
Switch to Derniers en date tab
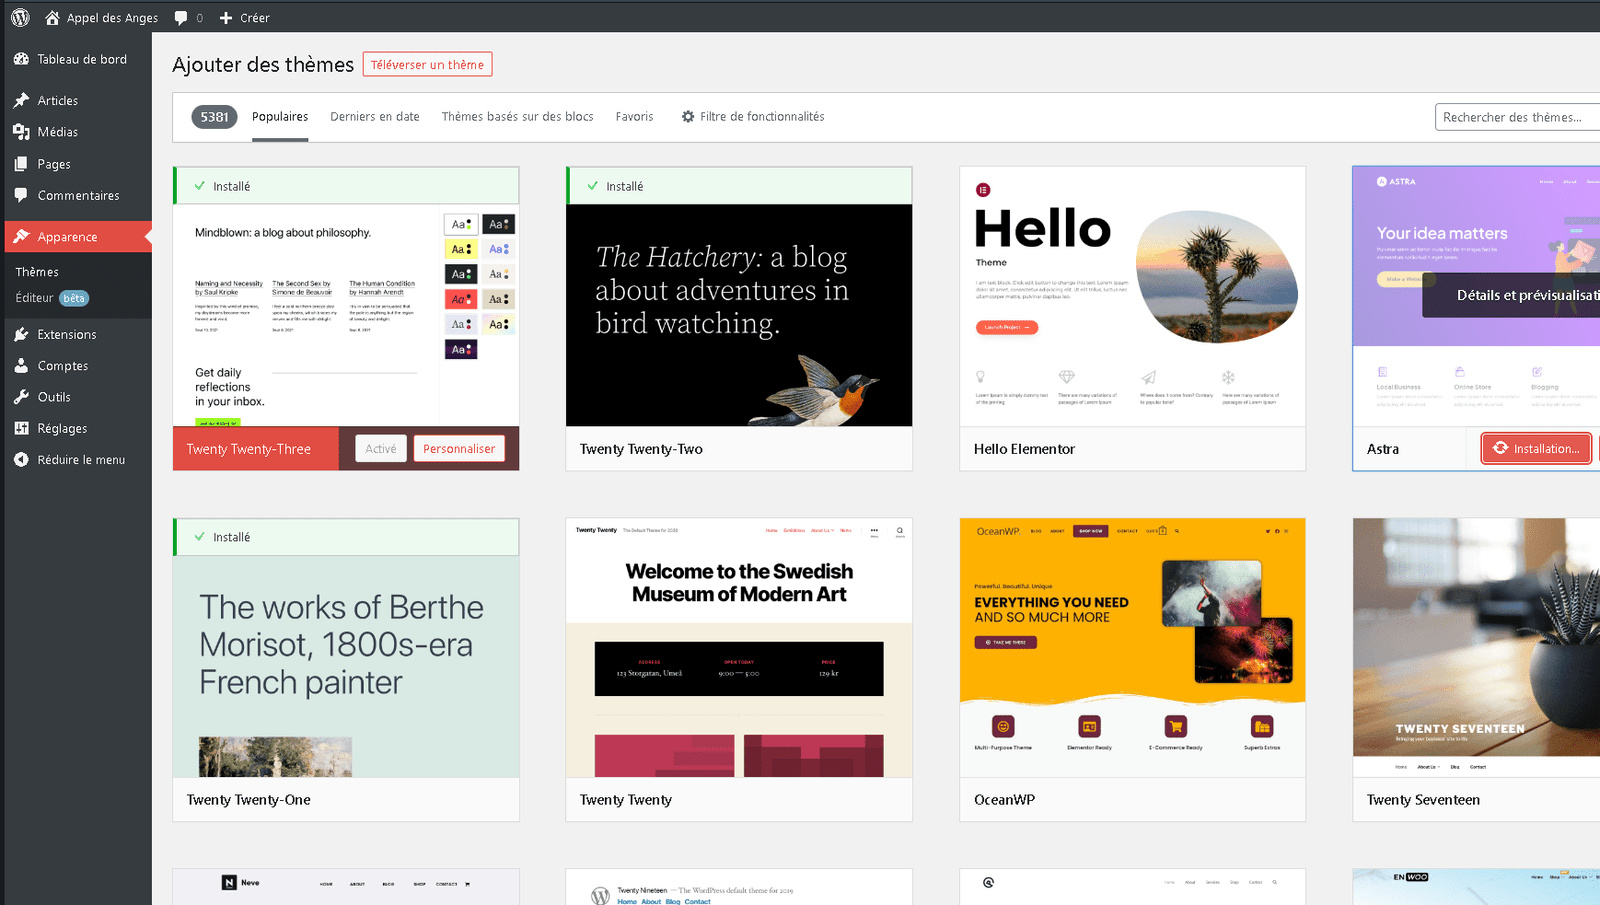375,117
